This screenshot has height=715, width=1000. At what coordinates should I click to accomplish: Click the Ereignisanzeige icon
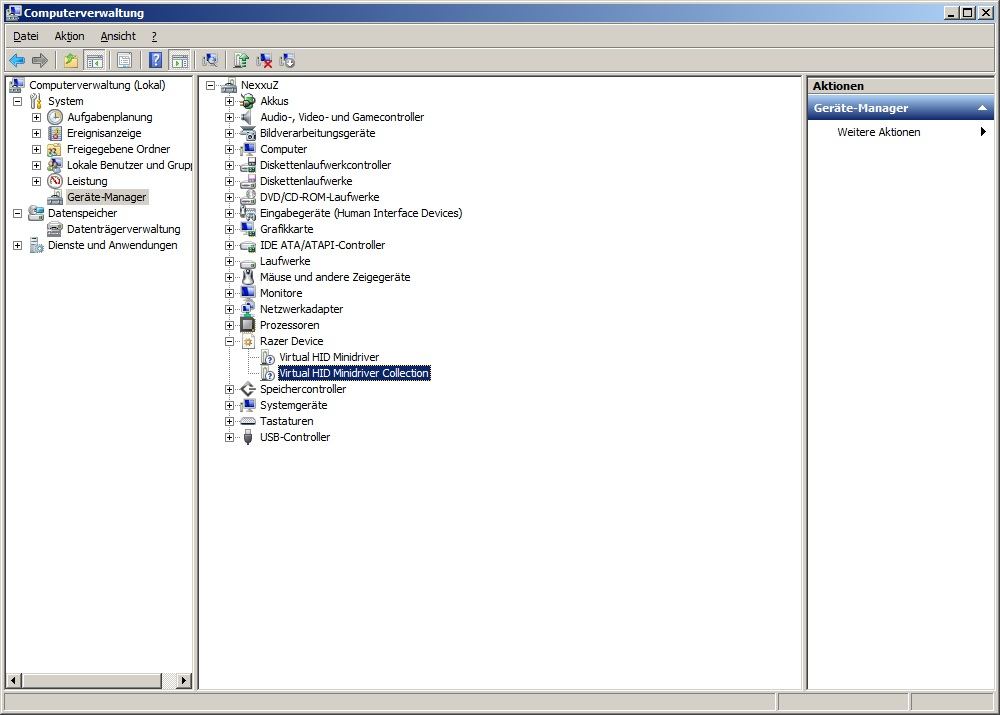point(55,133)
